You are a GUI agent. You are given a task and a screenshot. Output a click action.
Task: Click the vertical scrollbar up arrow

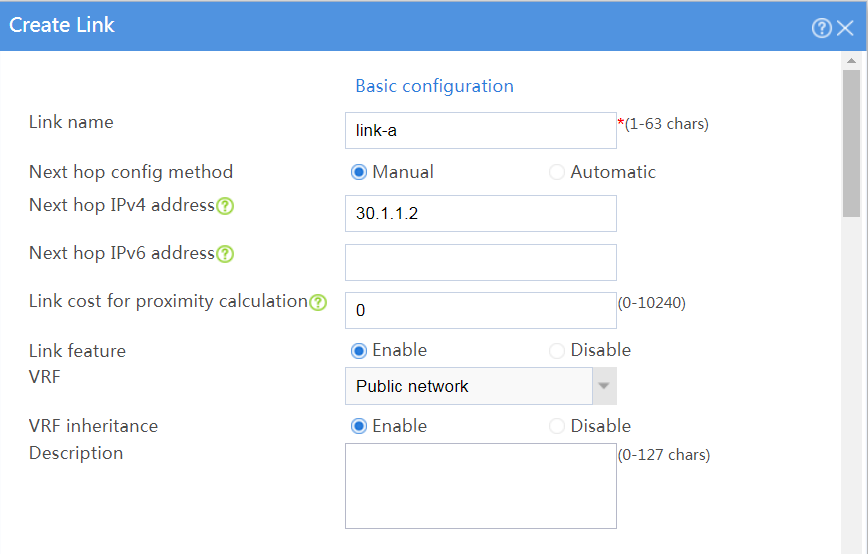pyautogui.click(x=851, y=60)
